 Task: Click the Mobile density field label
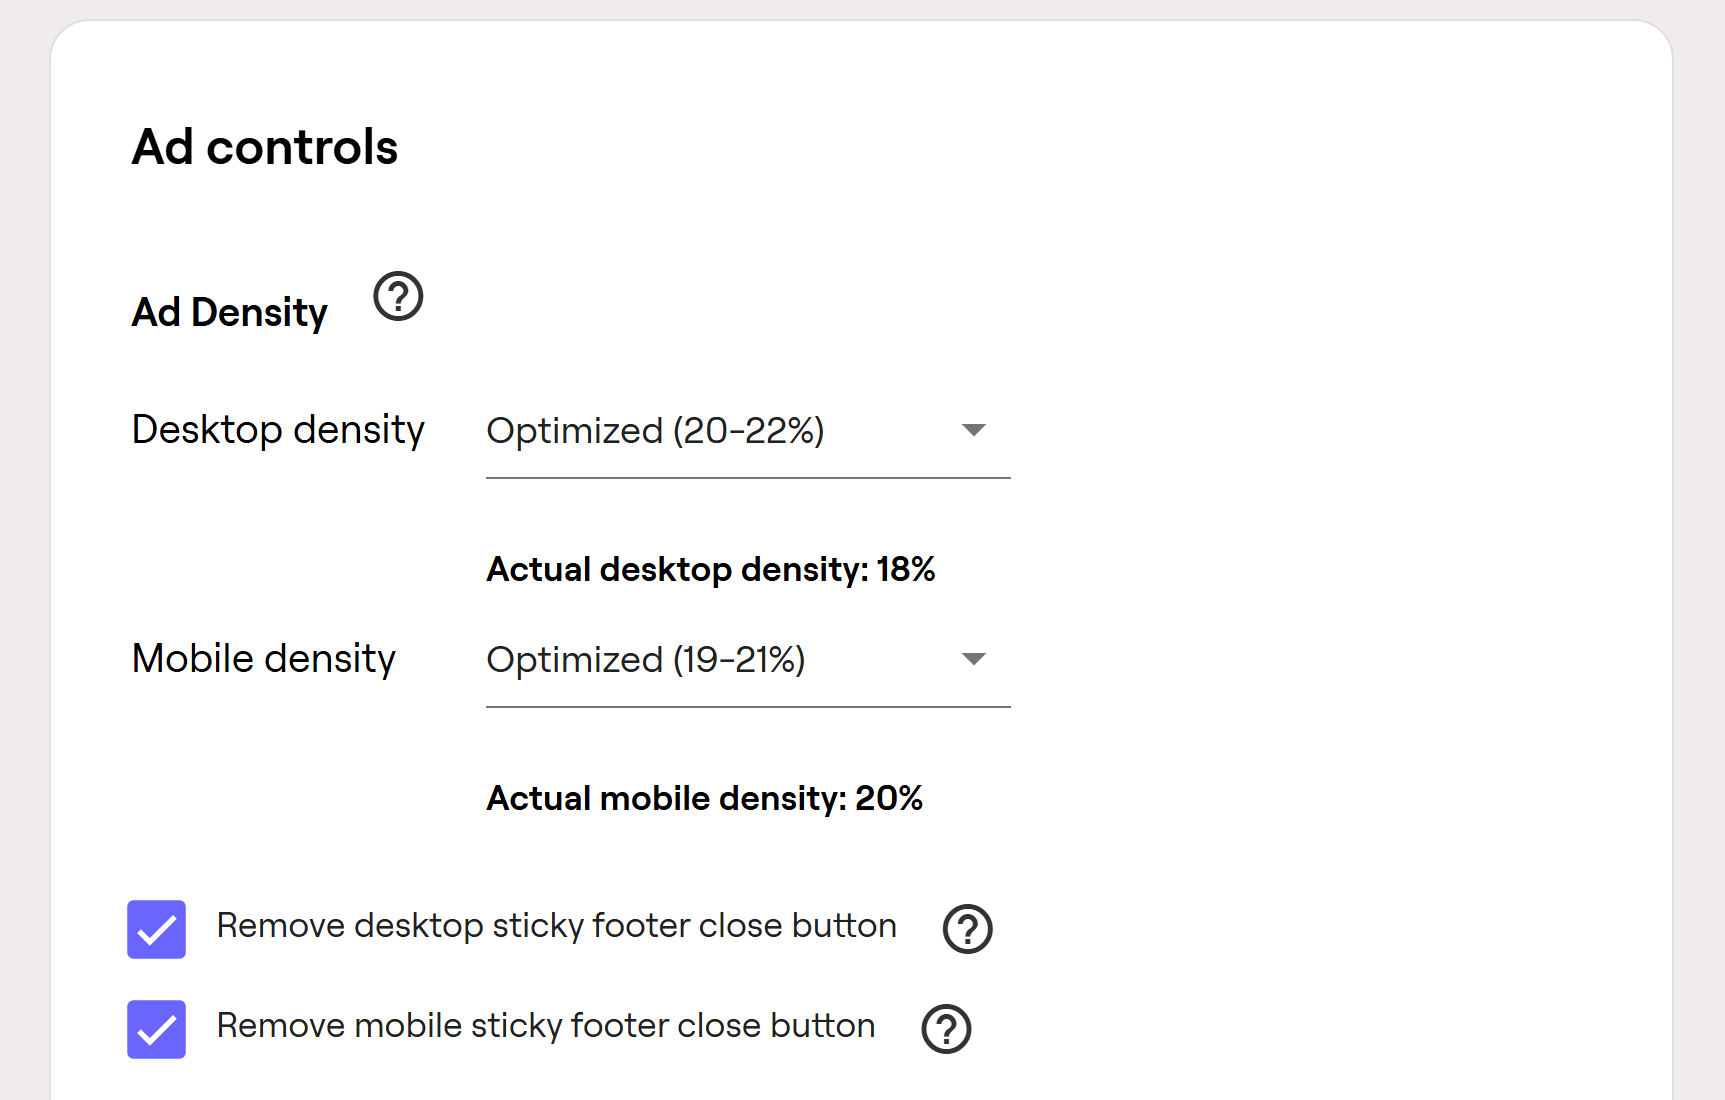tap(264, 659)
